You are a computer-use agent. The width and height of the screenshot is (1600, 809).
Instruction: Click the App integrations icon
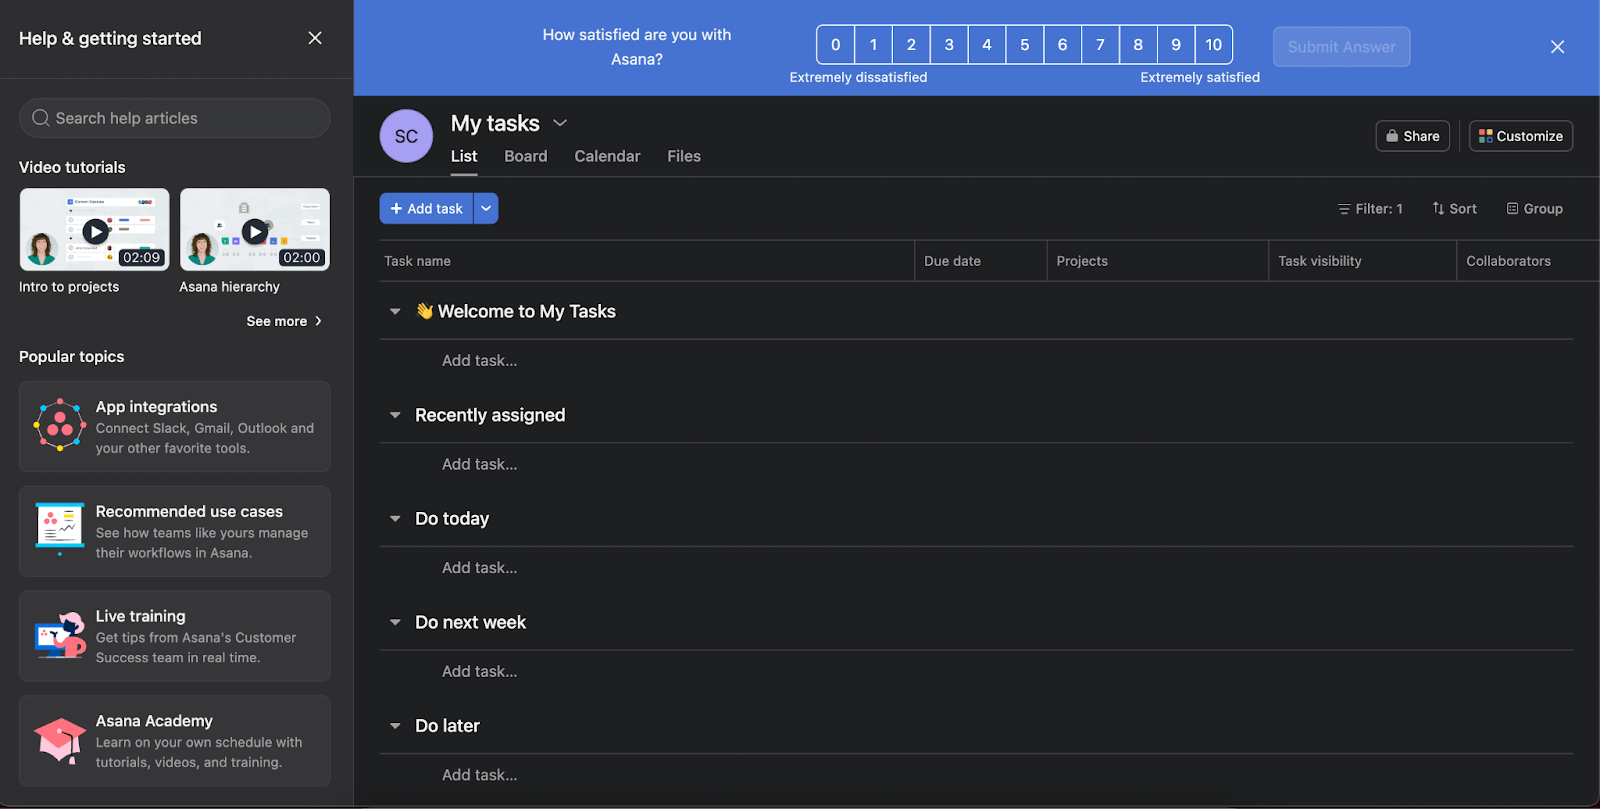click(x=59, y=426)
